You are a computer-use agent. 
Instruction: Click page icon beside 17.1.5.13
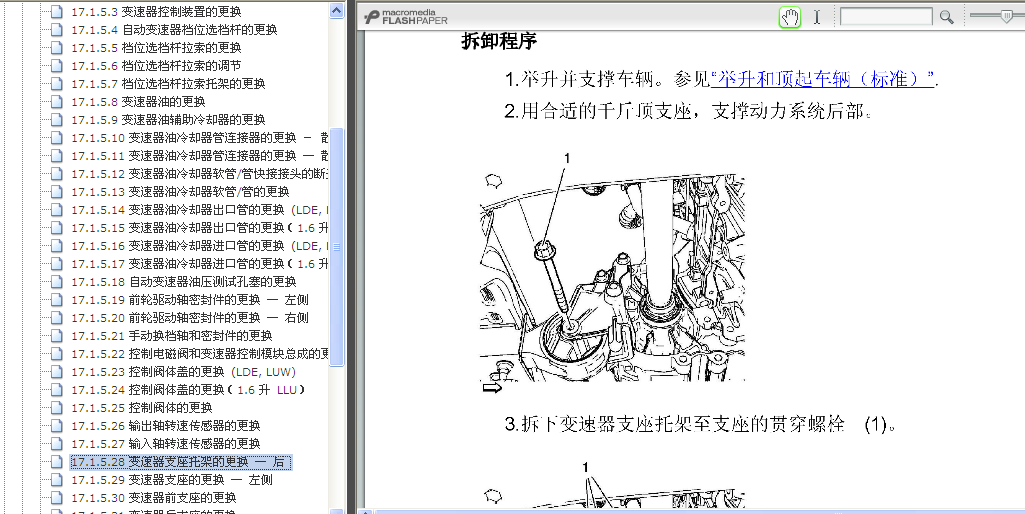(x=56, y=192)
